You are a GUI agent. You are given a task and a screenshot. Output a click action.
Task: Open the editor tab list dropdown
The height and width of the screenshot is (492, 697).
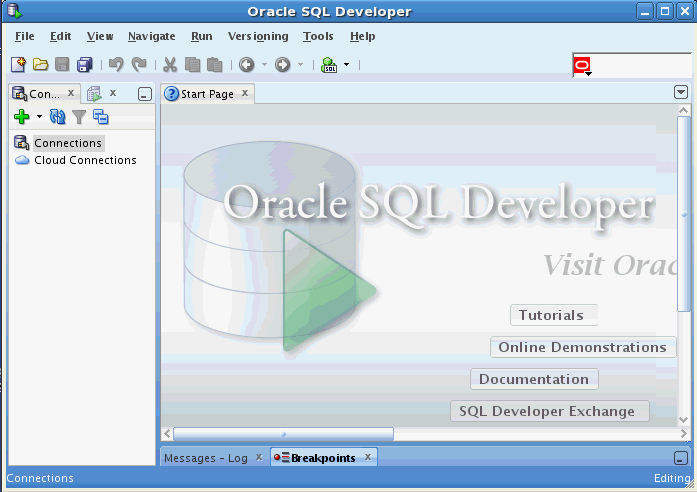681,92
